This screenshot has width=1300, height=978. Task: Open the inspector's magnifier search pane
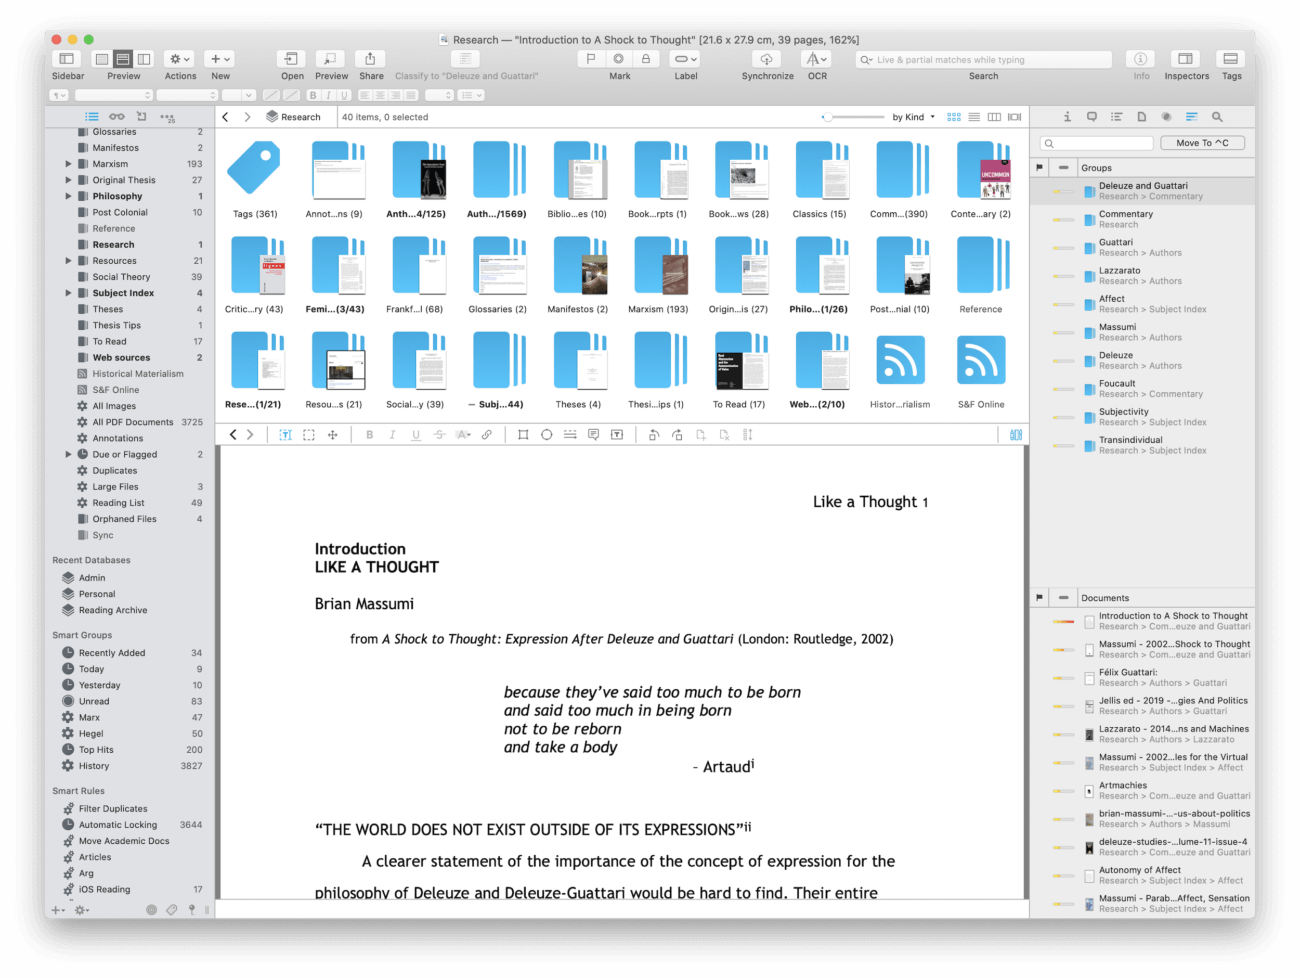[1217, 117]
